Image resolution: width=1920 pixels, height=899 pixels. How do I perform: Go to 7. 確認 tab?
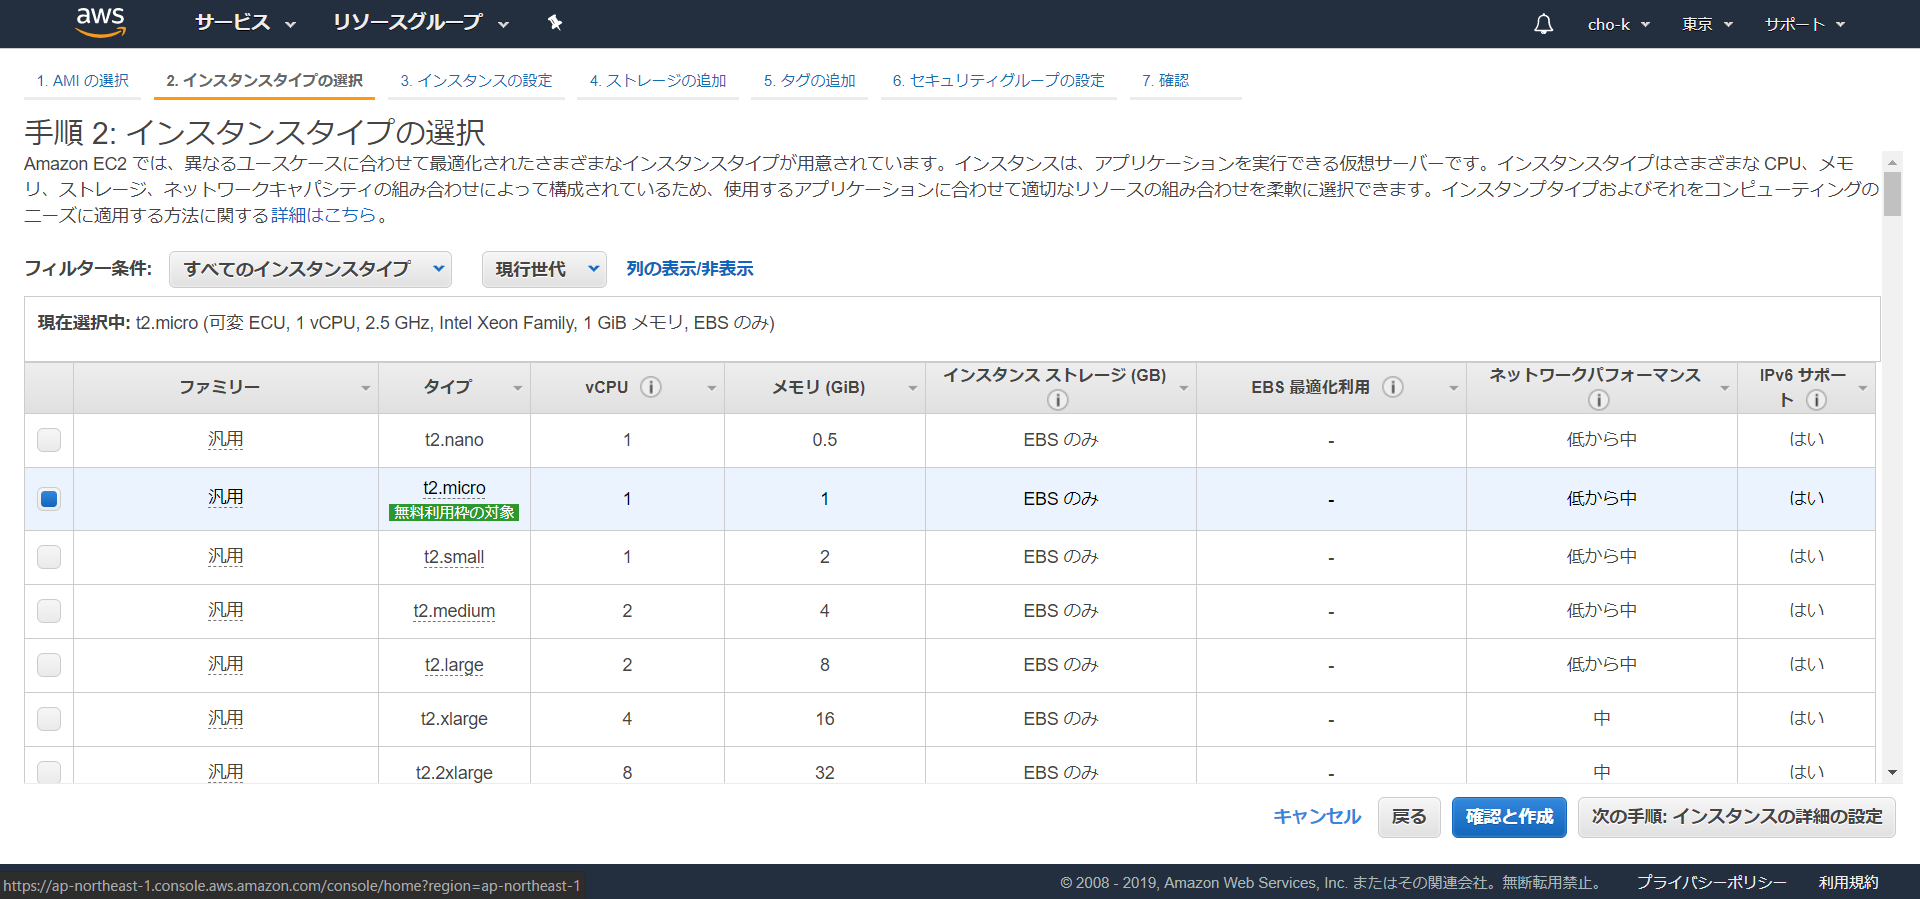pos(1166,81)
